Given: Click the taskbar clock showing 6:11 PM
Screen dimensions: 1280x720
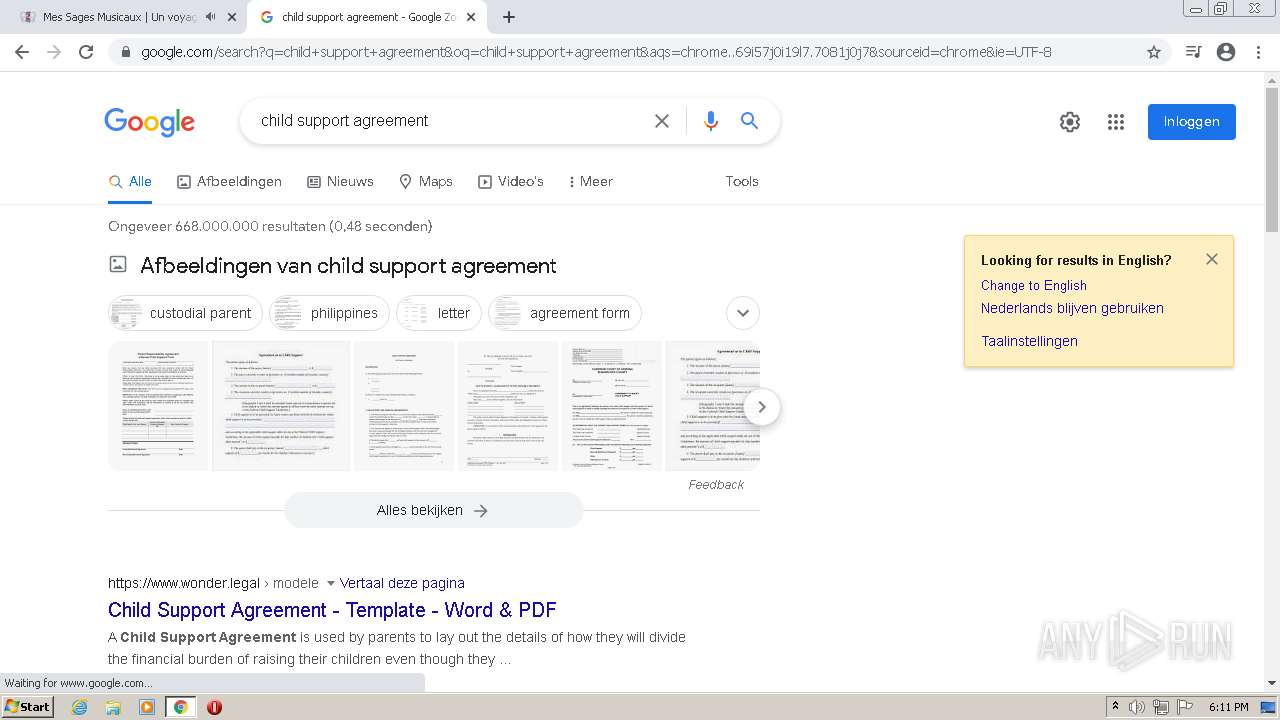Looking at the screenshot, I should (x=1228, y=707).
